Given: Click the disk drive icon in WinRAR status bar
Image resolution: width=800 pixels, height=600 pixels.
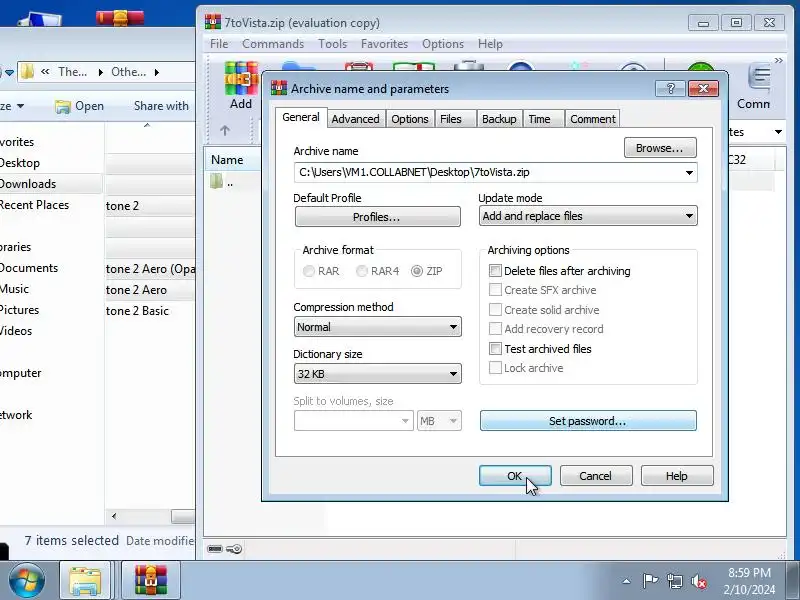Looking at the screenshot, I should point(215,548).
